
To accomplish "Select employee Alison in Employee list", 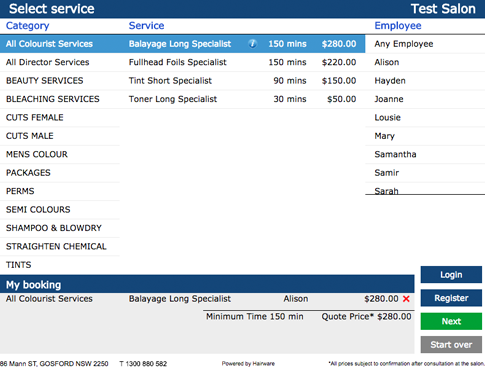I will coord(425,62).
